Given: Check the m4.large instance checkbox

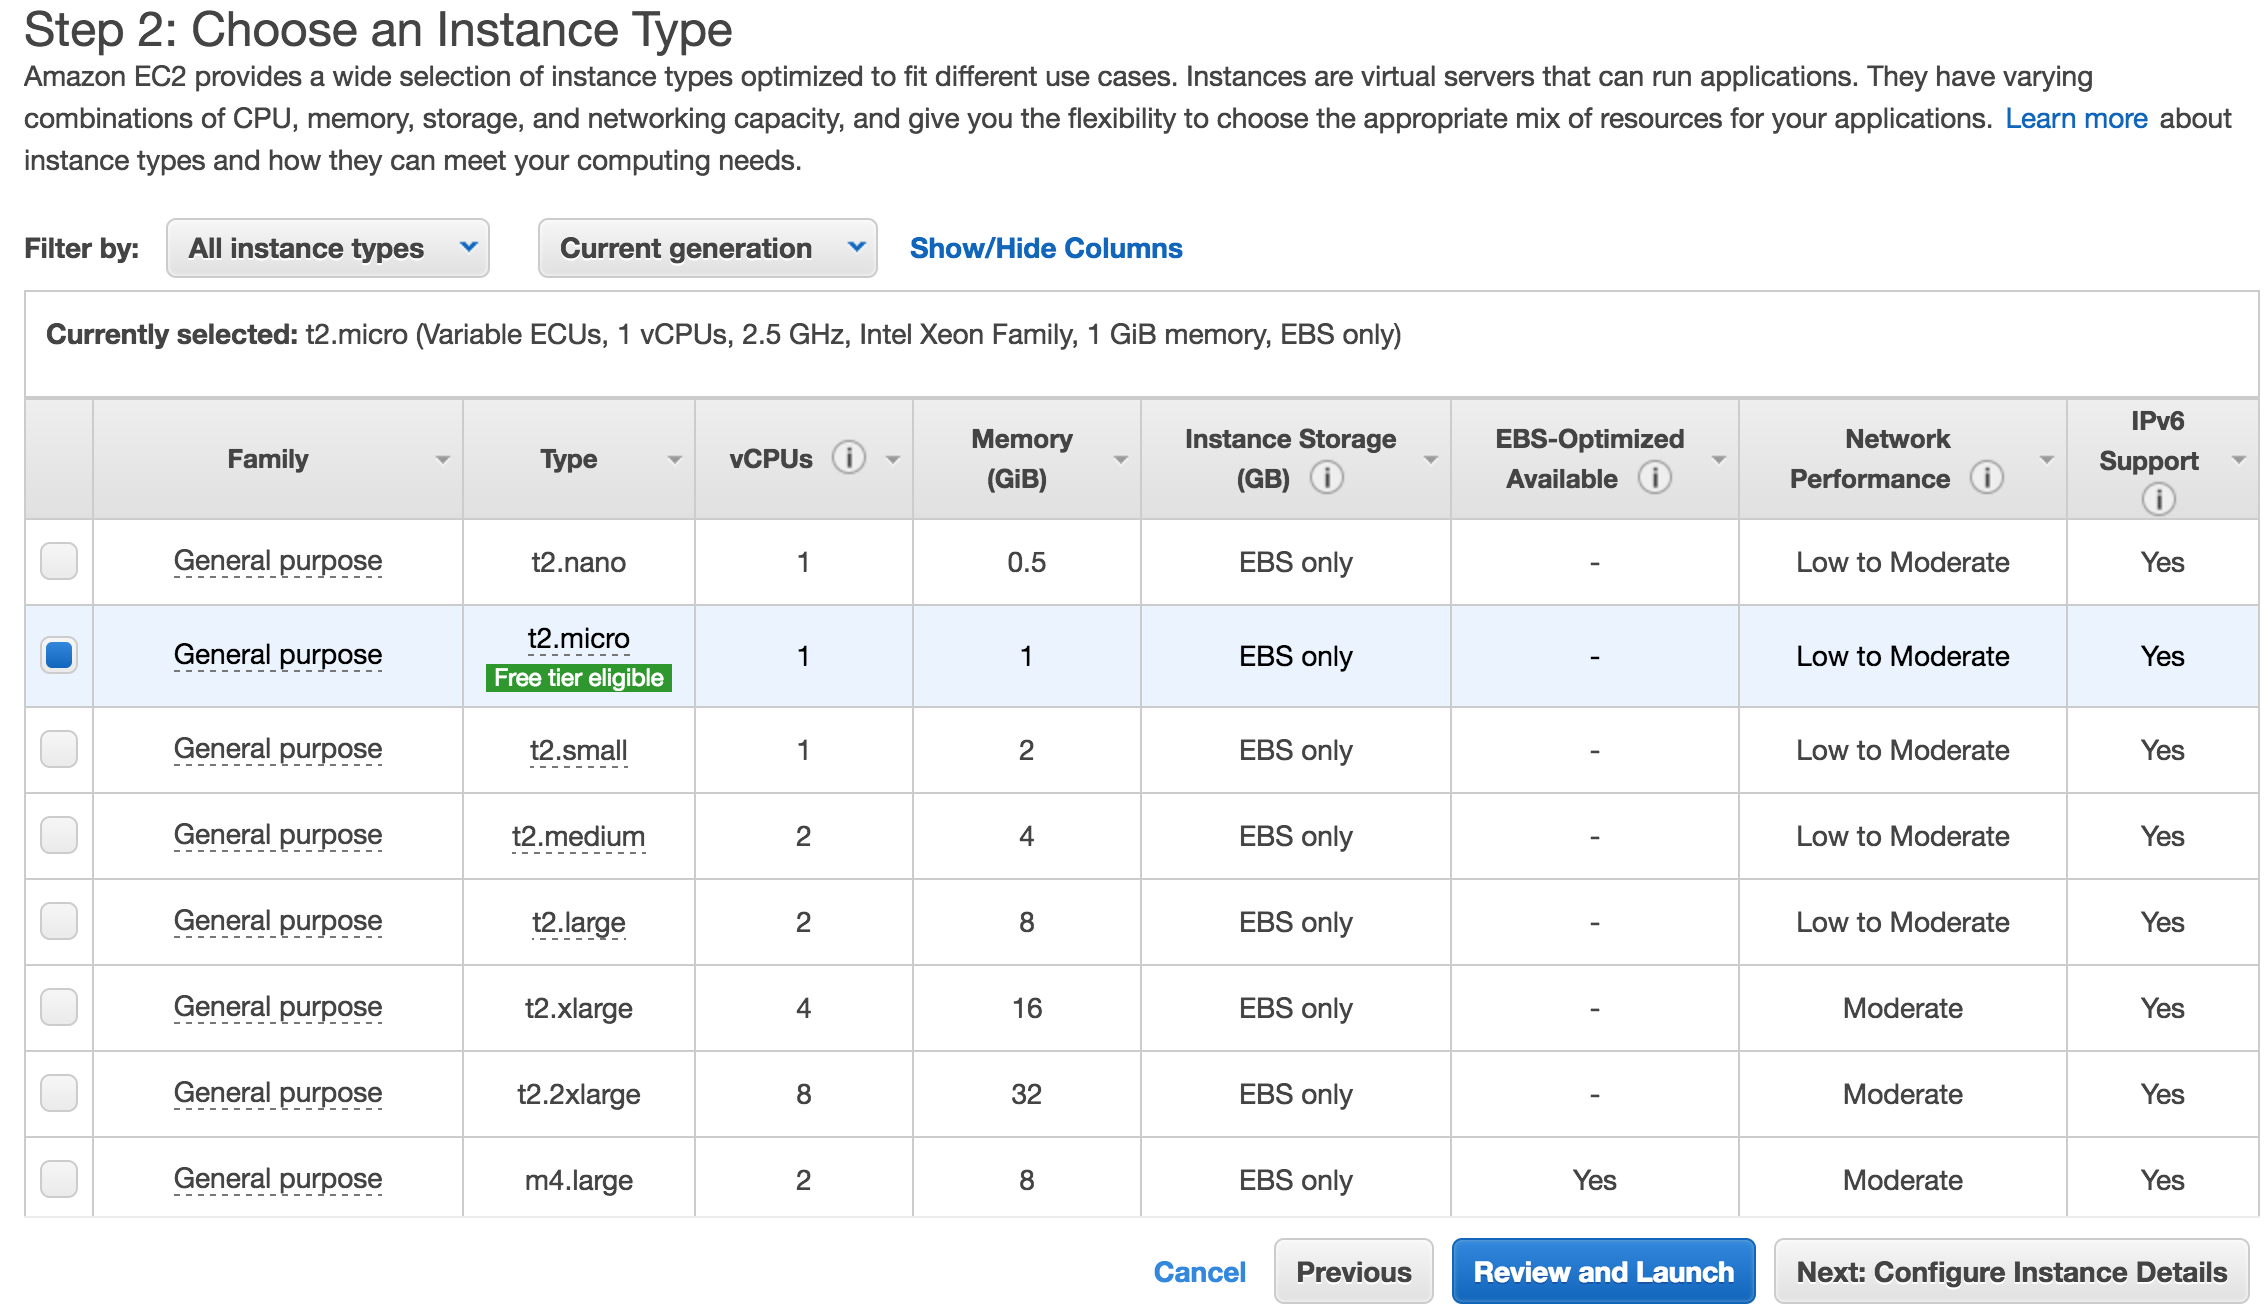Looking at the screenshot, I should pyautogui.click(x=59, y=1179).
